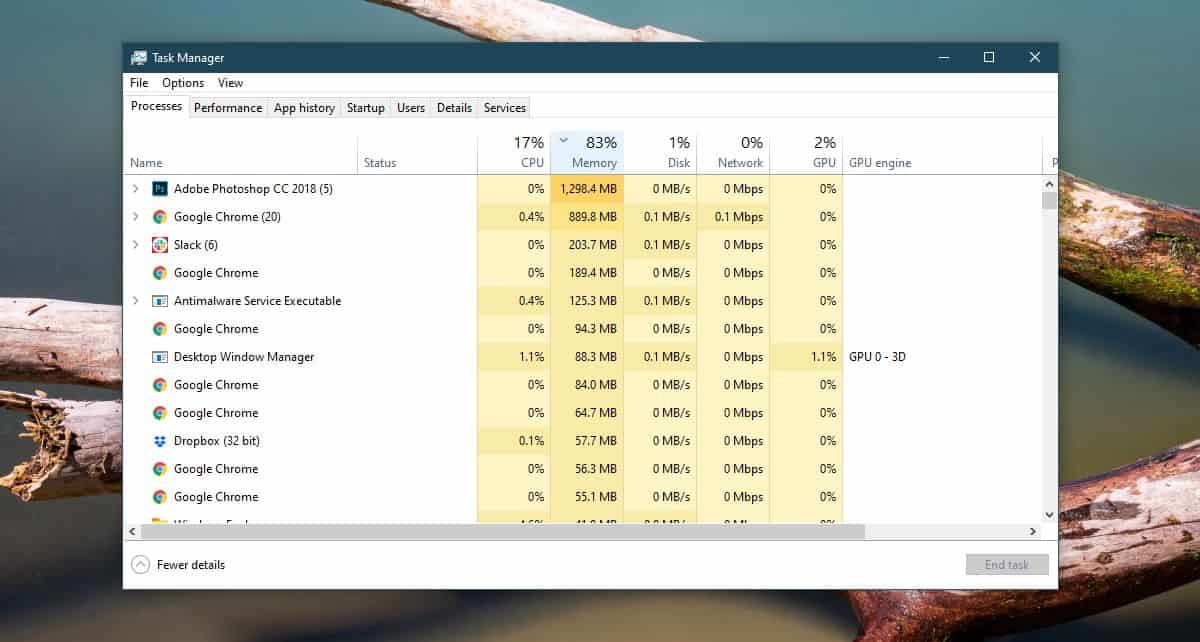Click Chrome icon in the 189.4 MB row
The image size is (1200, 642).
160,272
